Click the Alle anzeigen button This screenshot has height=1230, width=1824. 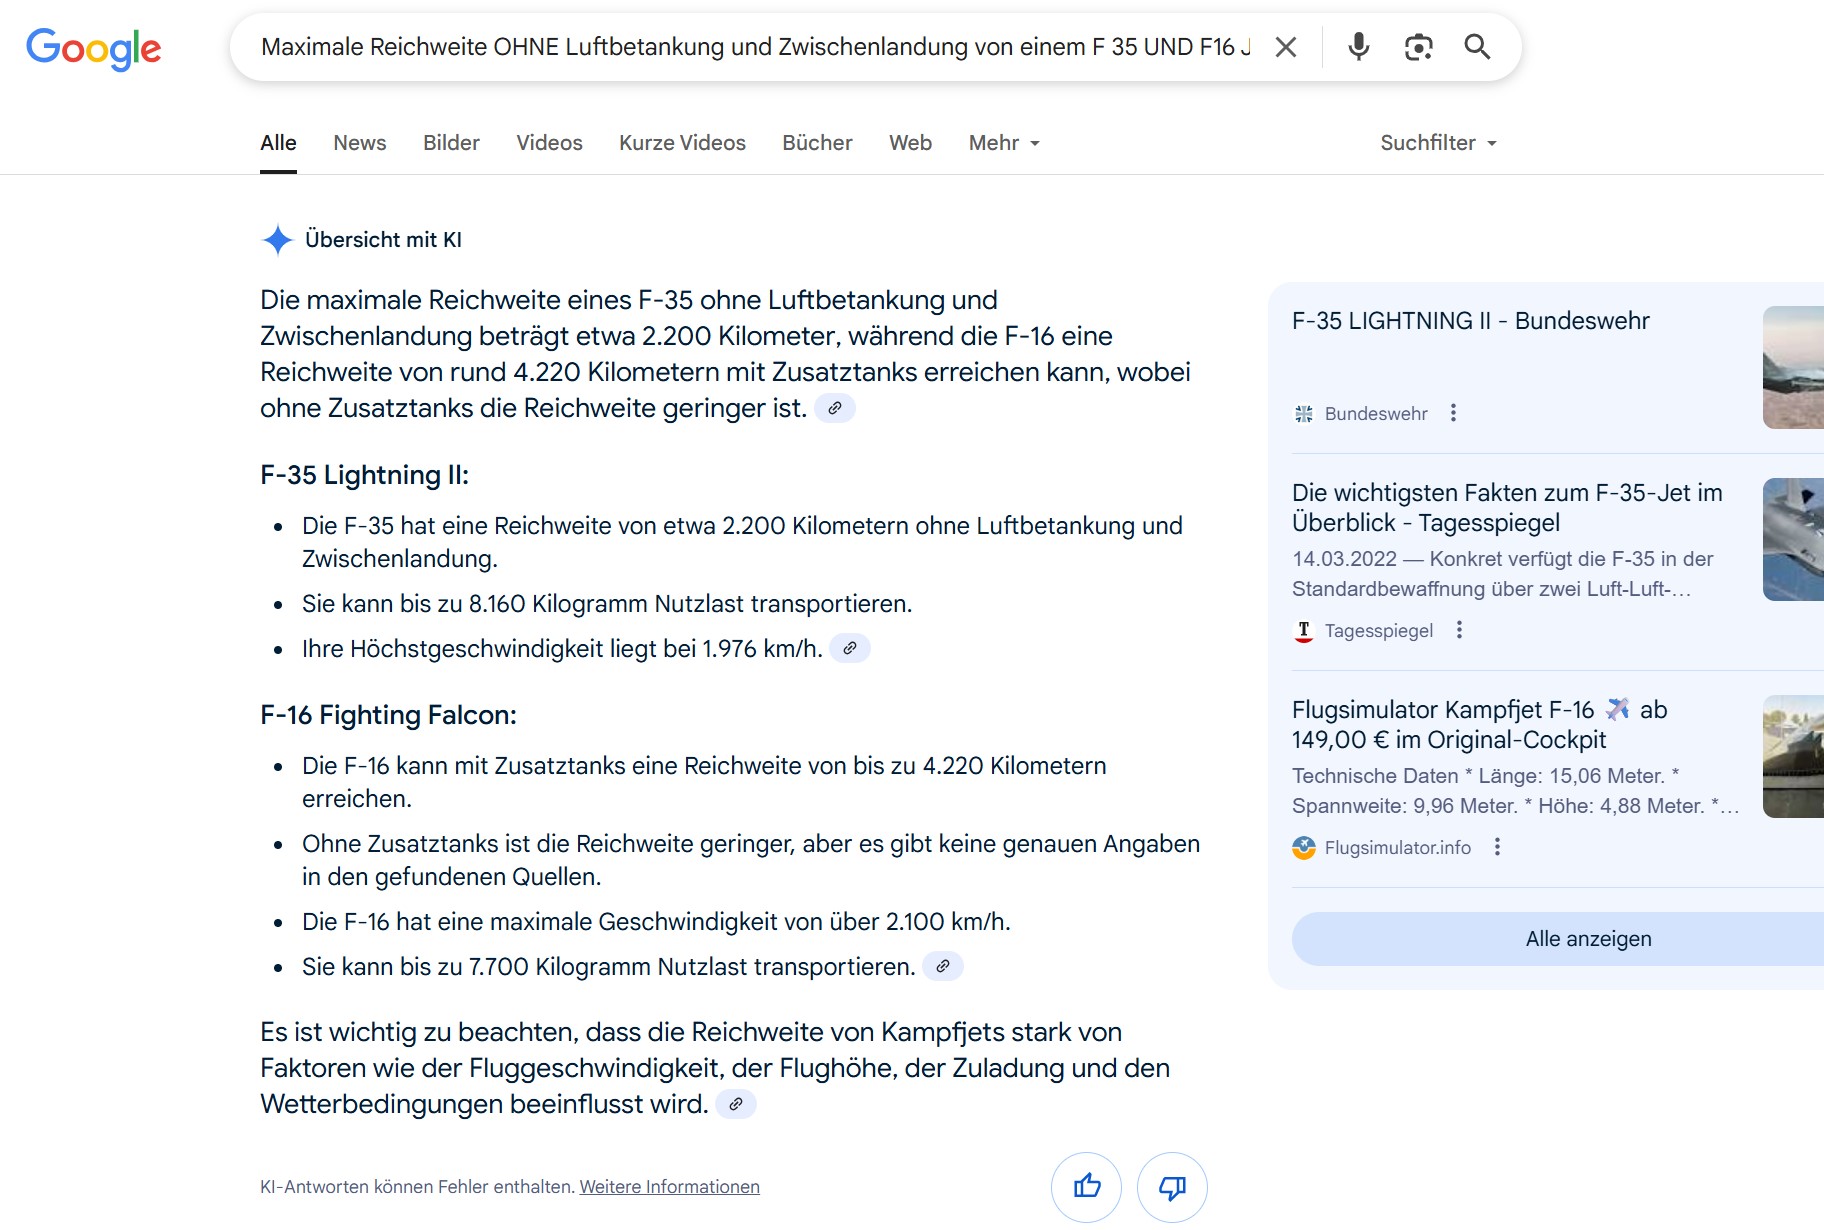click(1587, 939)
